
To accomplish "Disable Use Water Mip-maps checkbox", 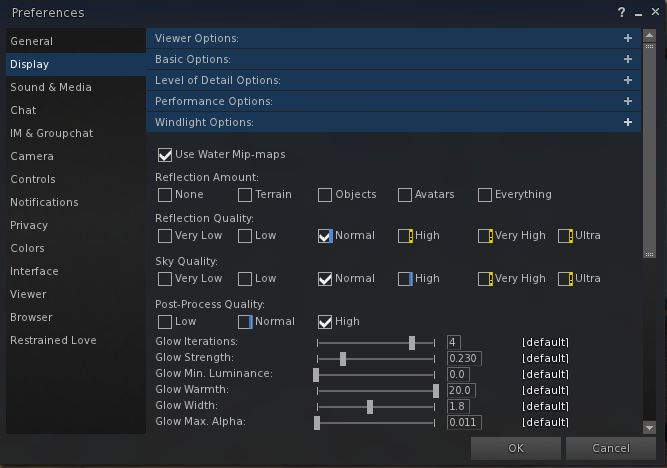I will 165,155.
